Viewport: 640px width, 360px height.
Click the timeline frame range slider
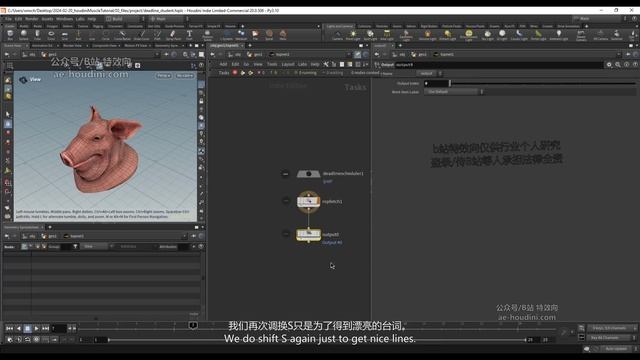point(317,340)
